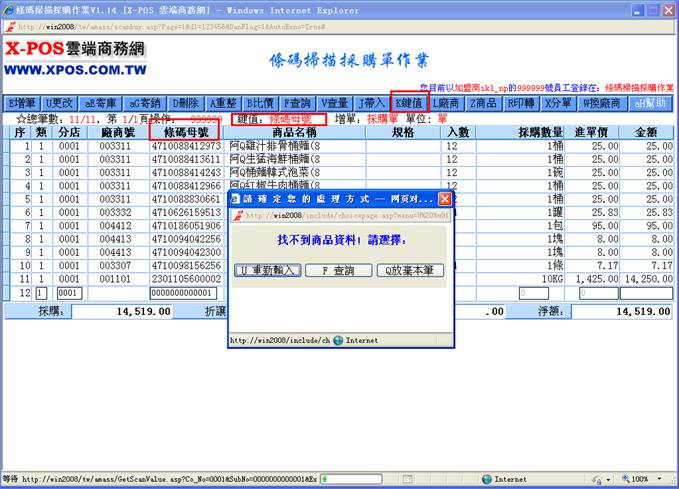Open the F查詢 search in toolbar
This screenshot has height=489, width=679.
click(297, 103)
